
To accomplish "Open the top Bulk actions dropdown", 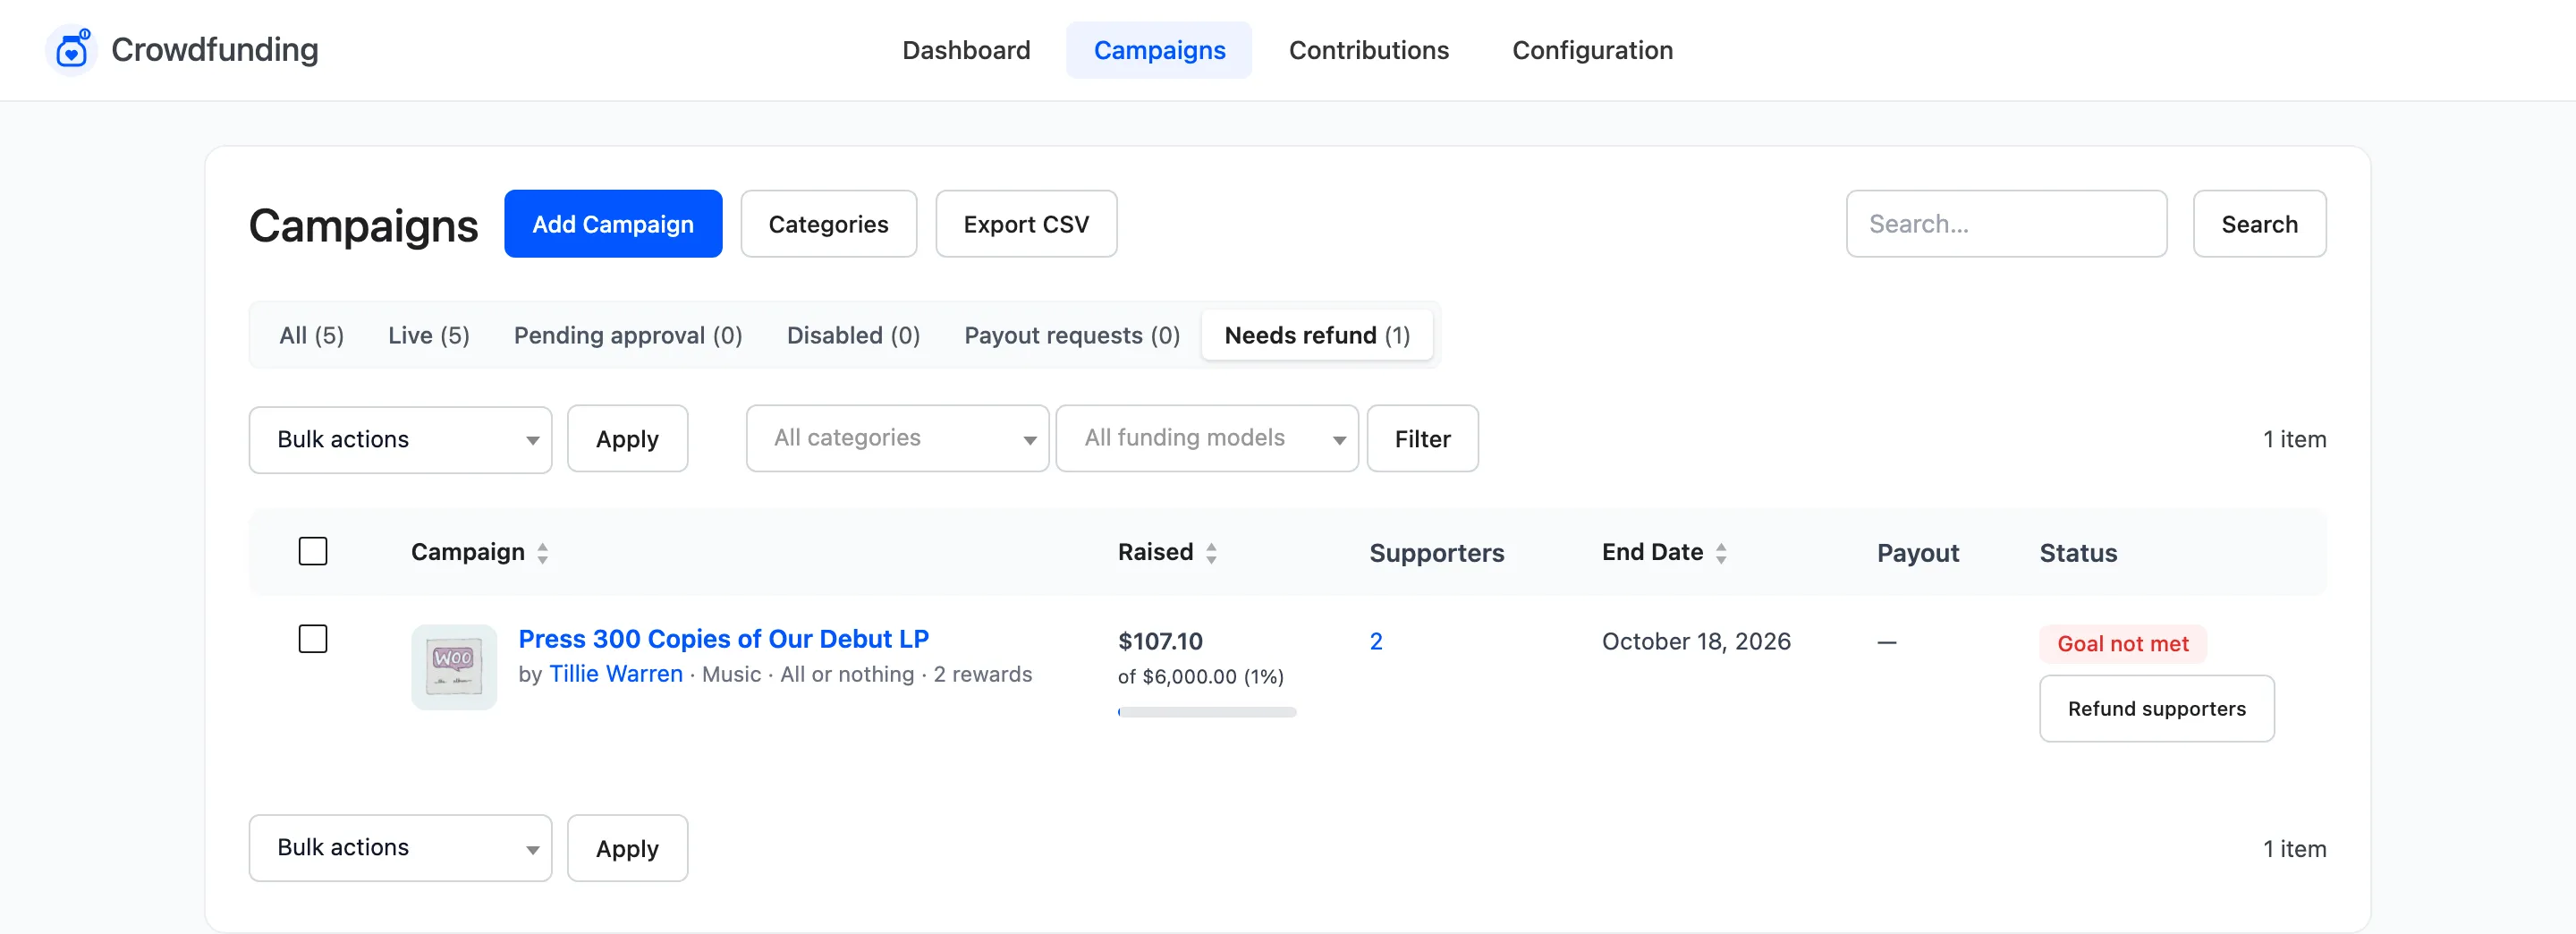I will click(x=400, y=439).
